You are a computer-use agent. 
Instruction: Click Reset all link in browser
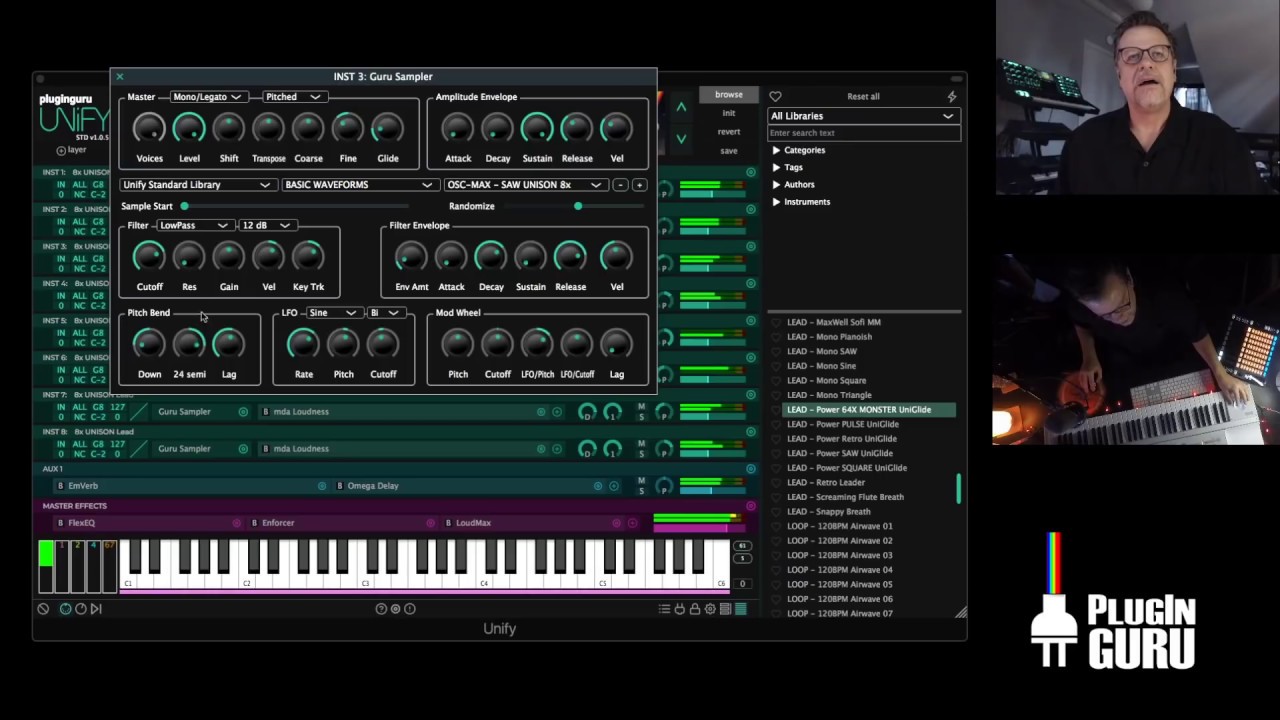(x=863, y=97)
